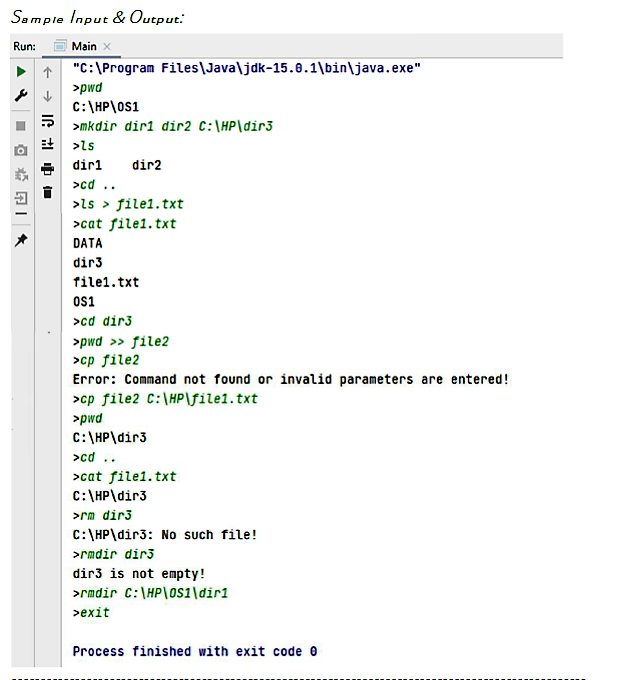
Task: Click the 'mkdir dir1 dir2 C:\HP\dir3' line
Action: [x=173, y=126]
